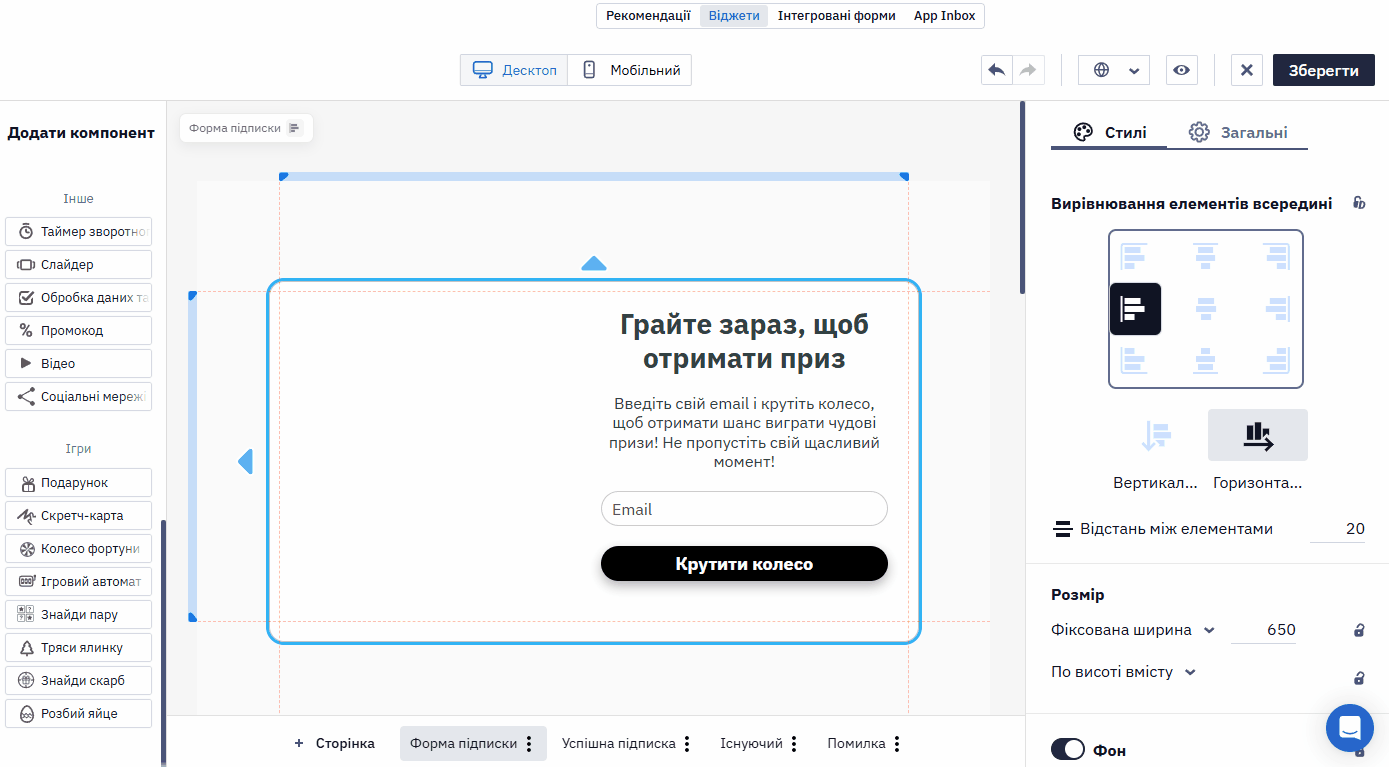Open the Рекомендації tab
Image resolution: width=1389 pixels, height=767 pixels.
648,16
